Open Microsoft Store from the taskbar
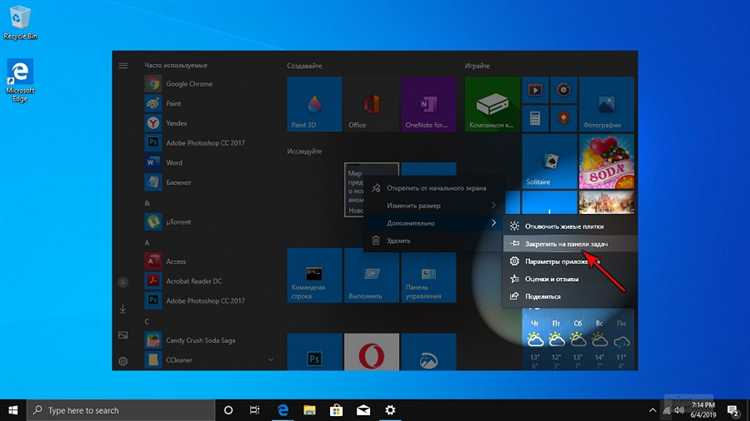Image resolution: width=750 pixels, height=421 pixels. [x=336, y=410]
